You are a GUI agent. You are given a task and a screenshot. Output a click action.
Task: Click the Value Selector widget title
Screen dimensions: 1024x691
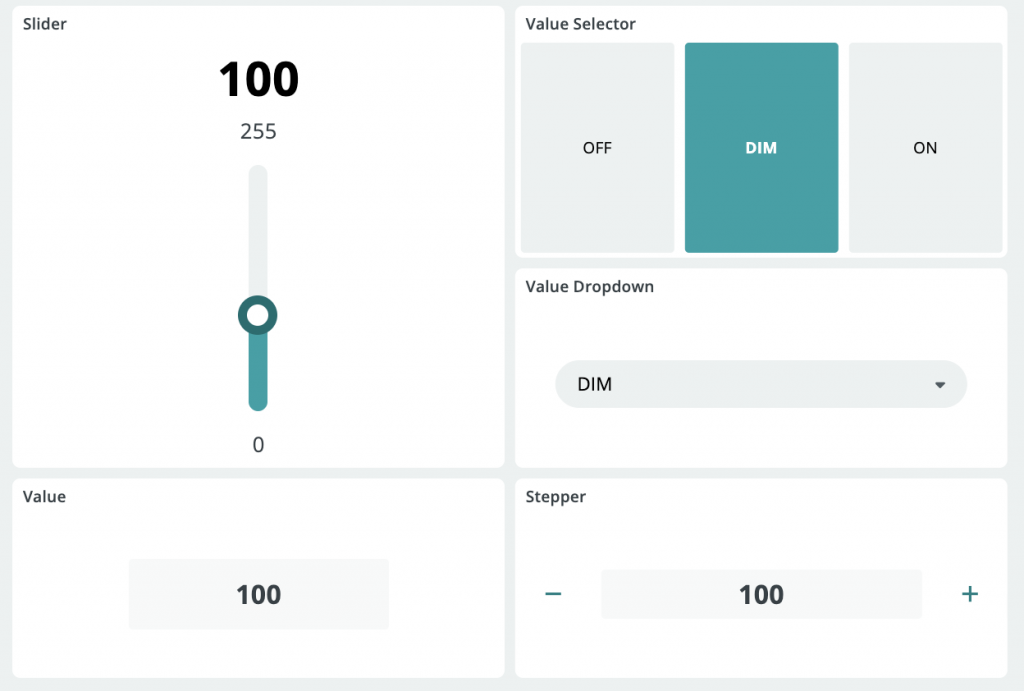click(580, 24)
